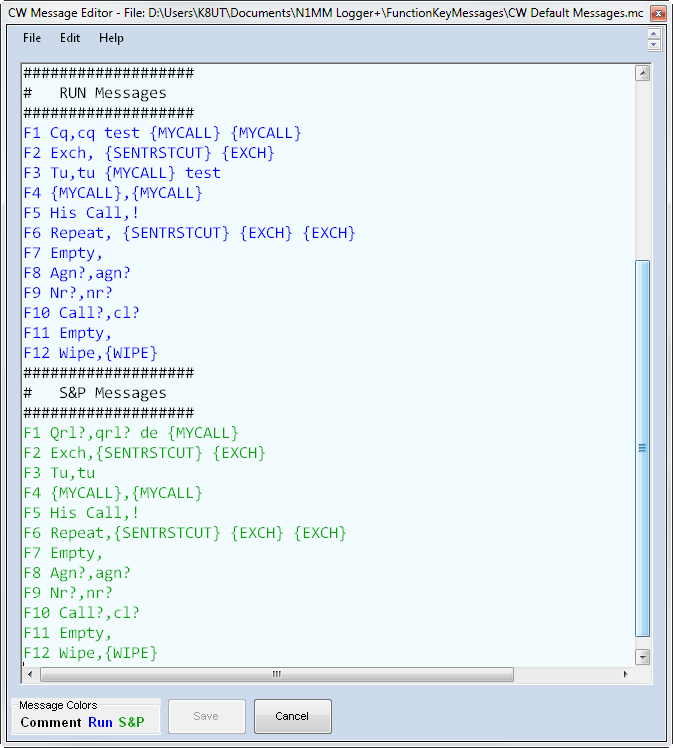Click the green 'F7 Empty,' line
Viewport: 673px width, 748px height.
[63, 553]
